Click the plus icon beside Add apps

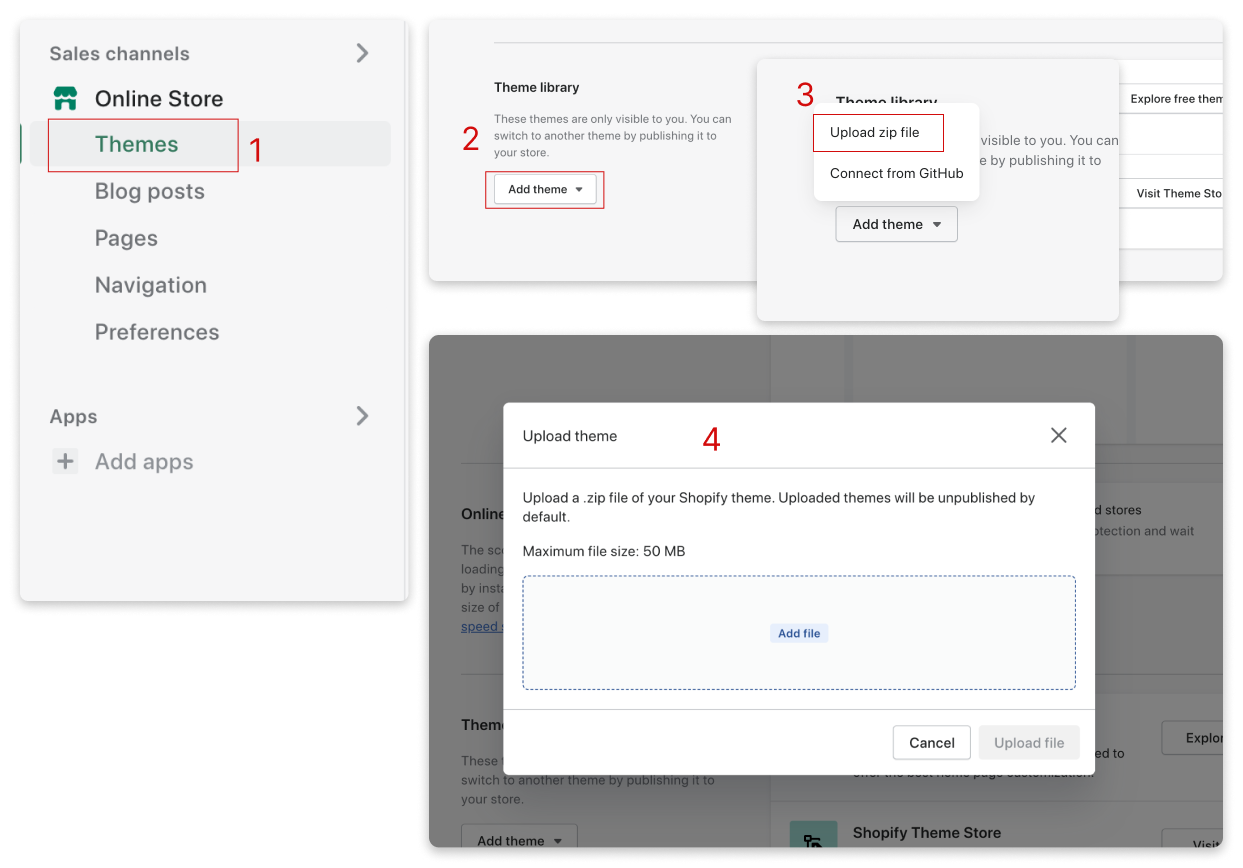pyautogui.click(x=65, y=461)
